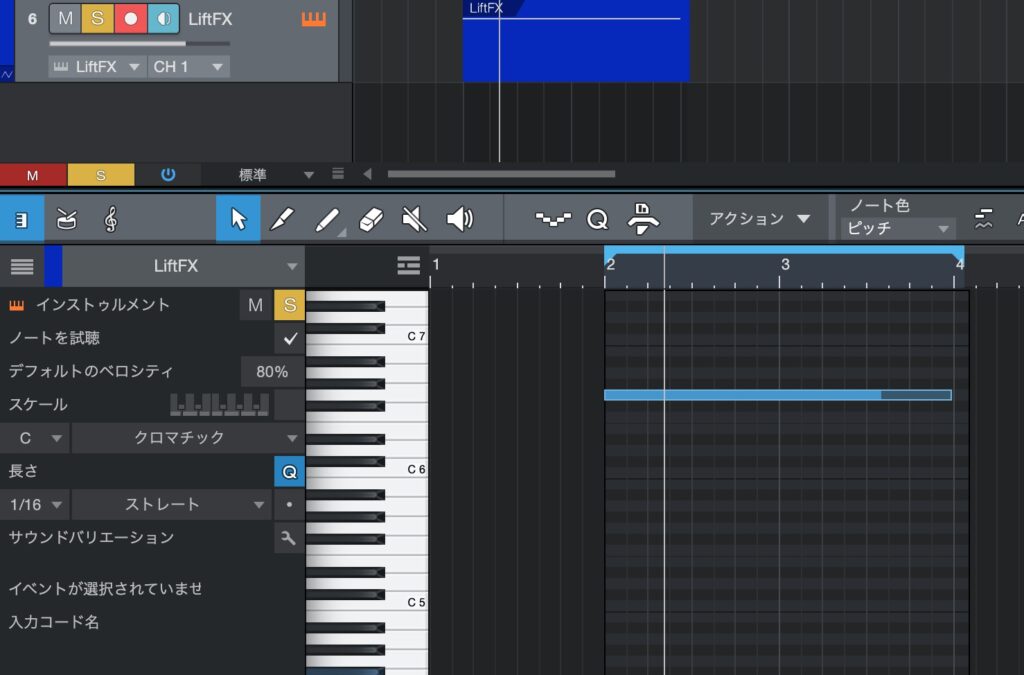Open sound variation wrench settings
This screenshot has width=1024, height=675.
tap(289, 538)
